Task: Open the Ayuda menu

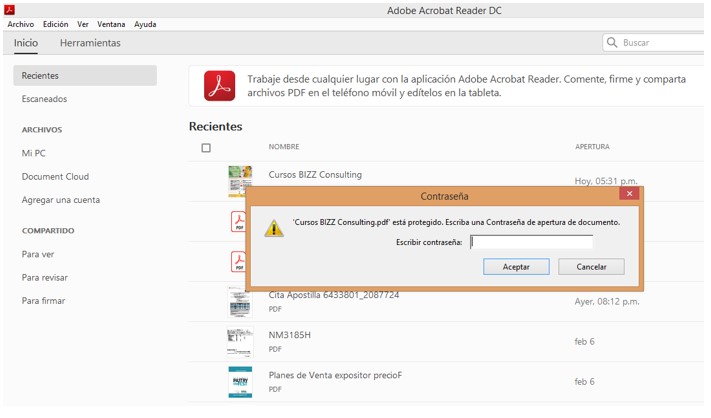Action: [145, 24]
